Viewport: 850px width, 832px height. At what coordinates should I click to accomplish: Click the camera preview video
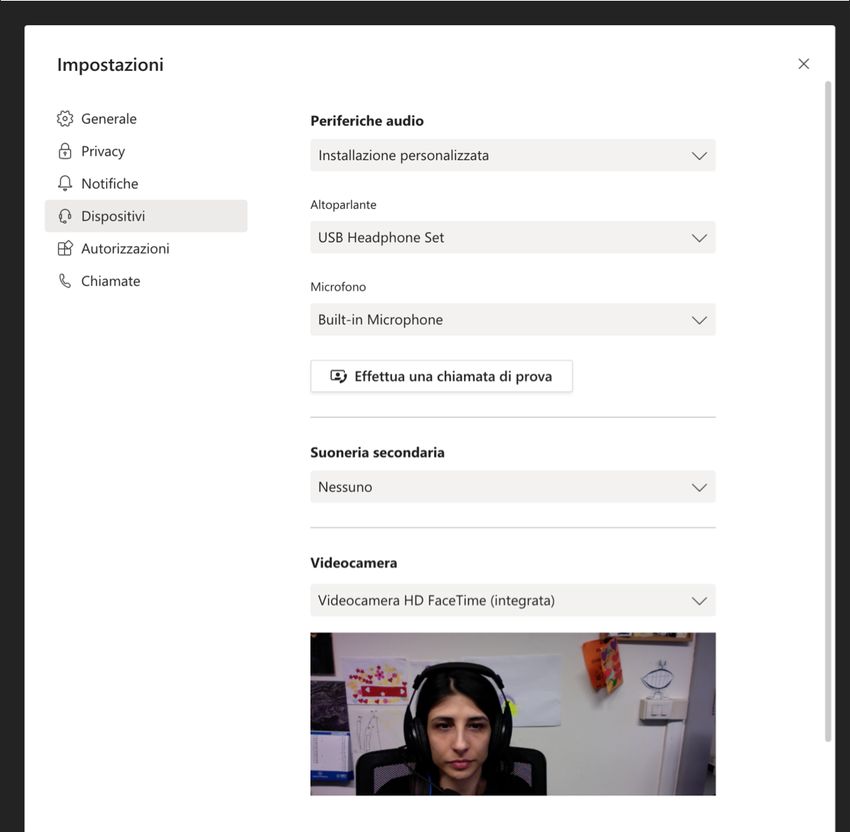[512, 714]
